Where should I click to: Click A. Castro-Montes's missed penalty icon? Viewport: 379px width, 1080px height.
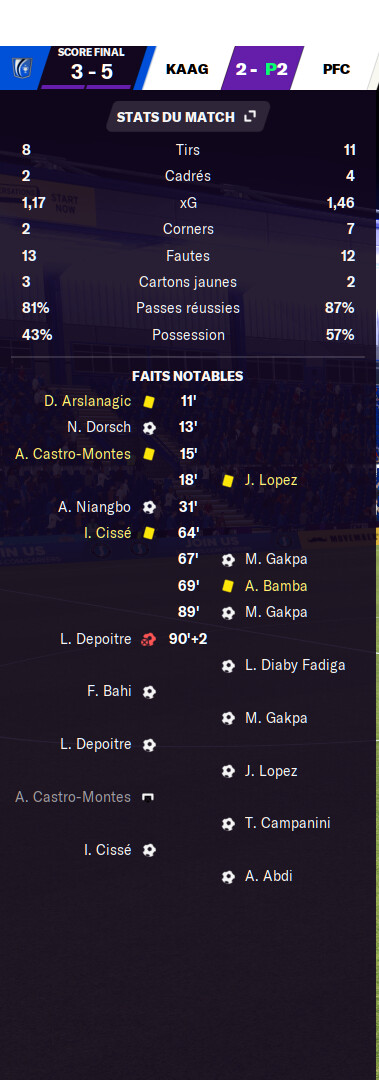[147, 798]
